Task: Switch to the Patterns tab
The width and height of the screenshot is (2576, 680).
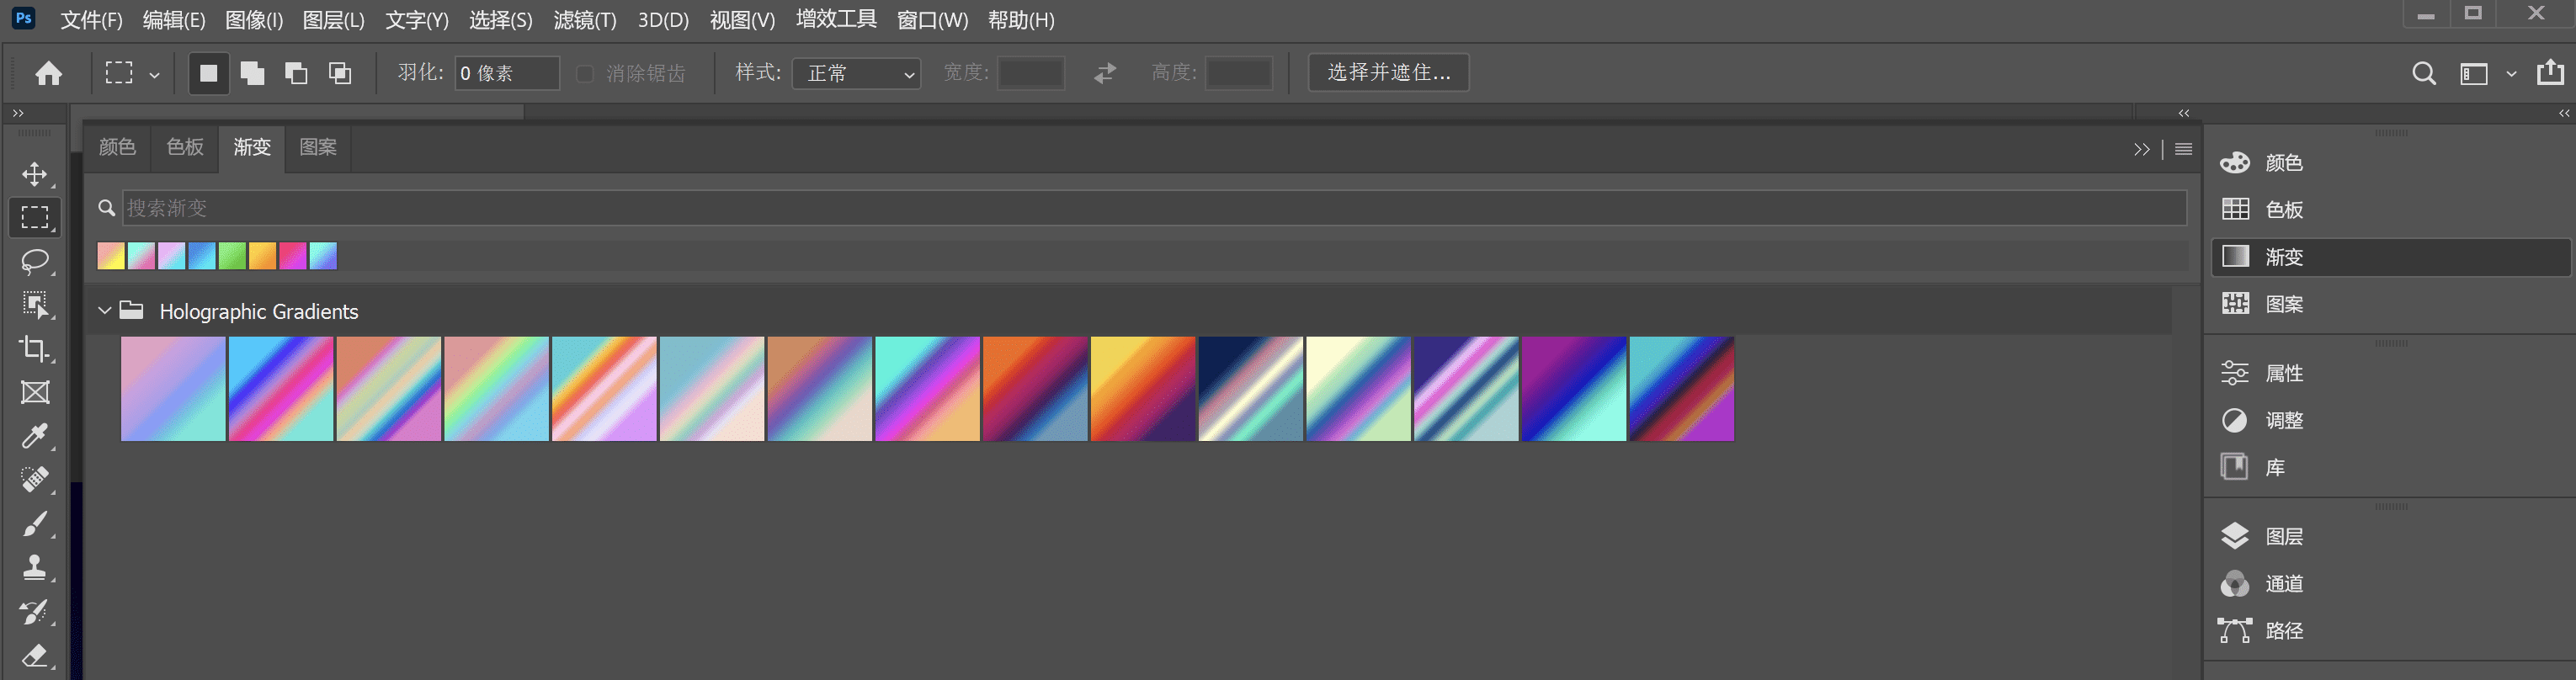Action: pos(318,147)
